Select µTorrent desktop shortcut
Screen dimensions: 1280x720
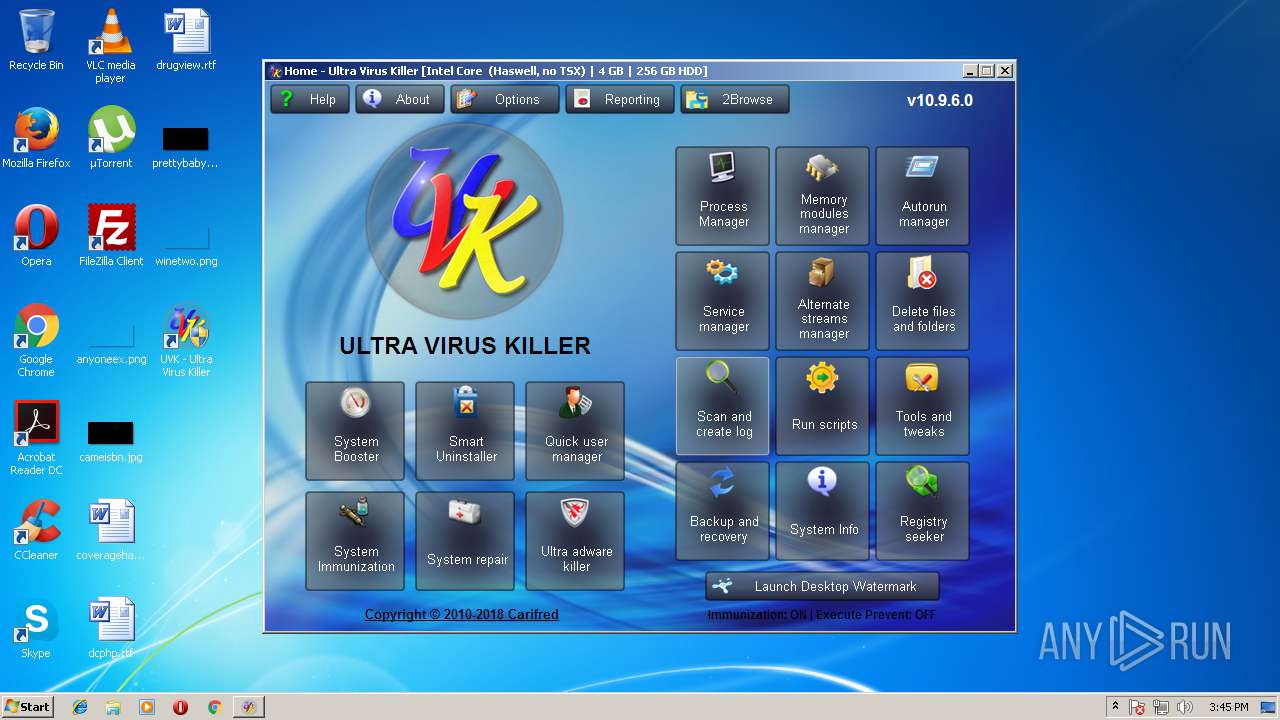point(111,138)
